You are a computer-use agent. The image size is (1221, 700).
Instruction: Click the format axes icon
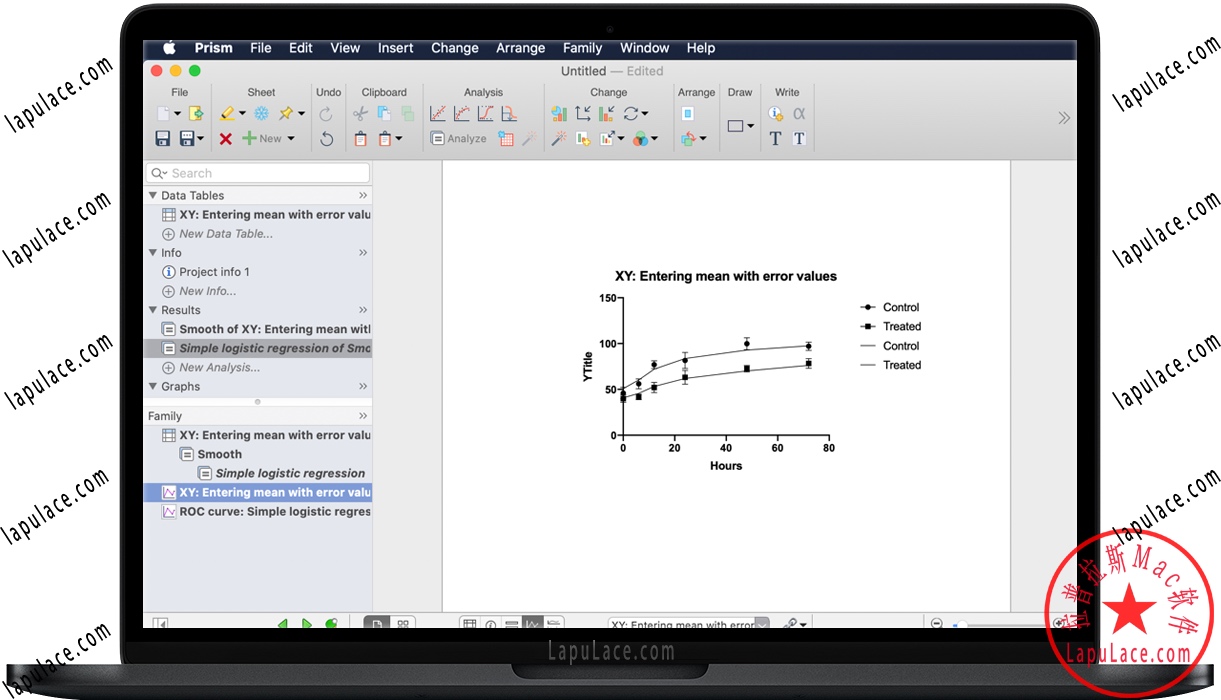pyautogui.click(x=583, y=114)
